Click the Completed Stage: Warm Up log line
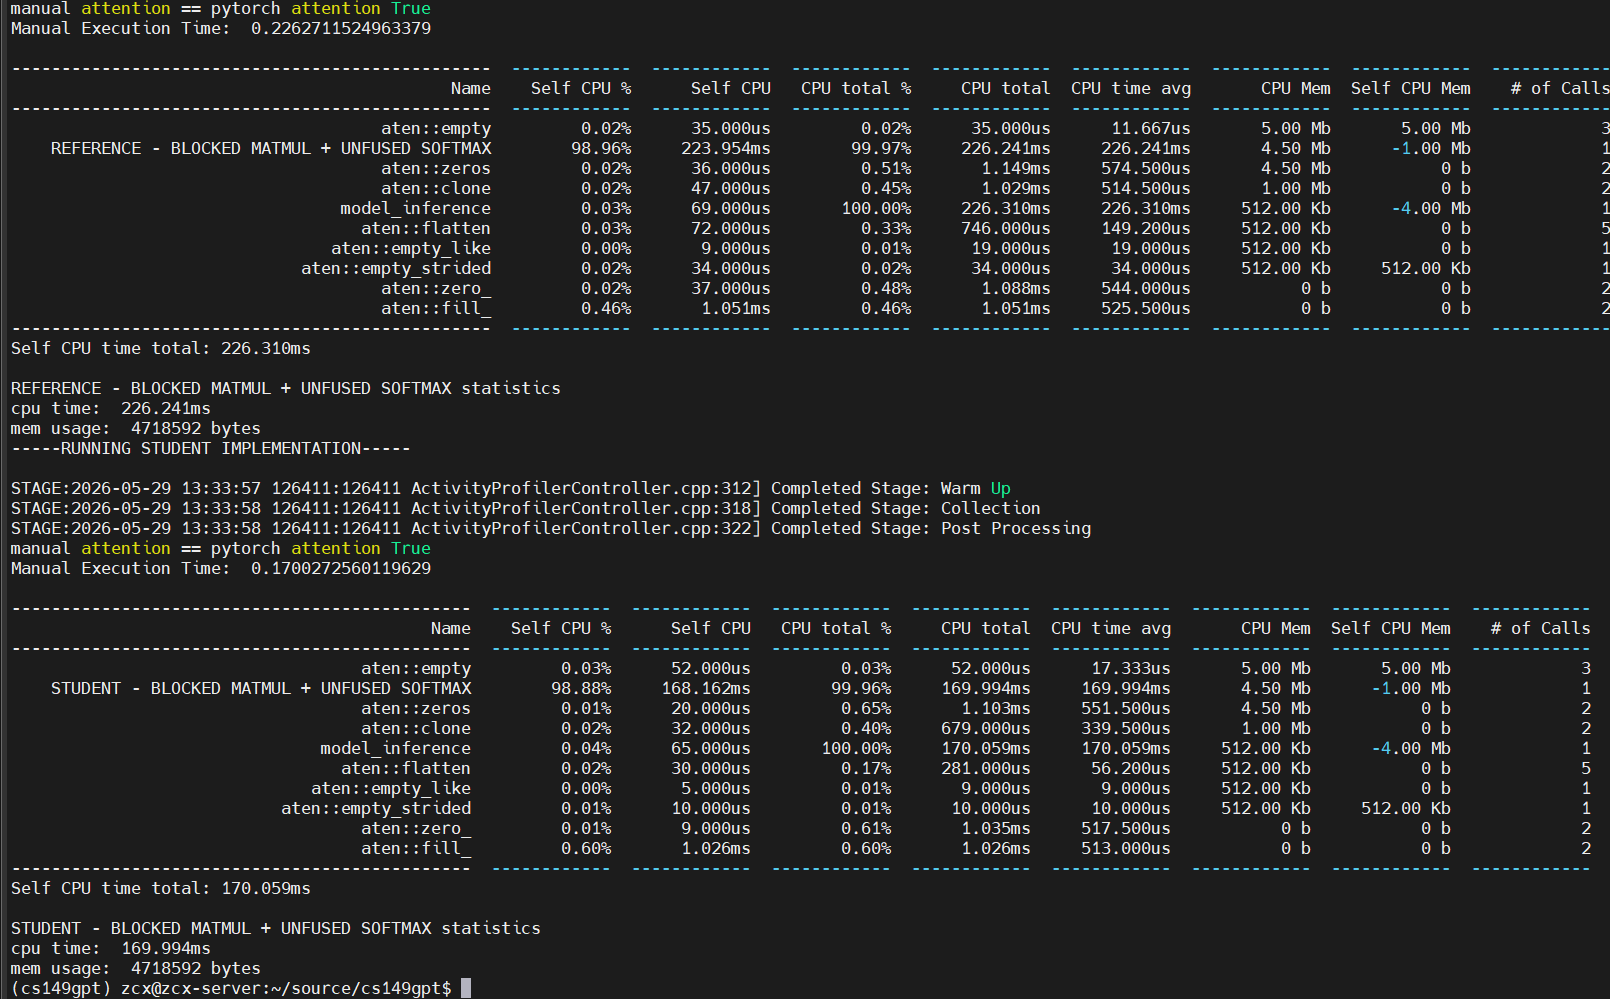Screen dimensions: 1610x999 point(511,488)
